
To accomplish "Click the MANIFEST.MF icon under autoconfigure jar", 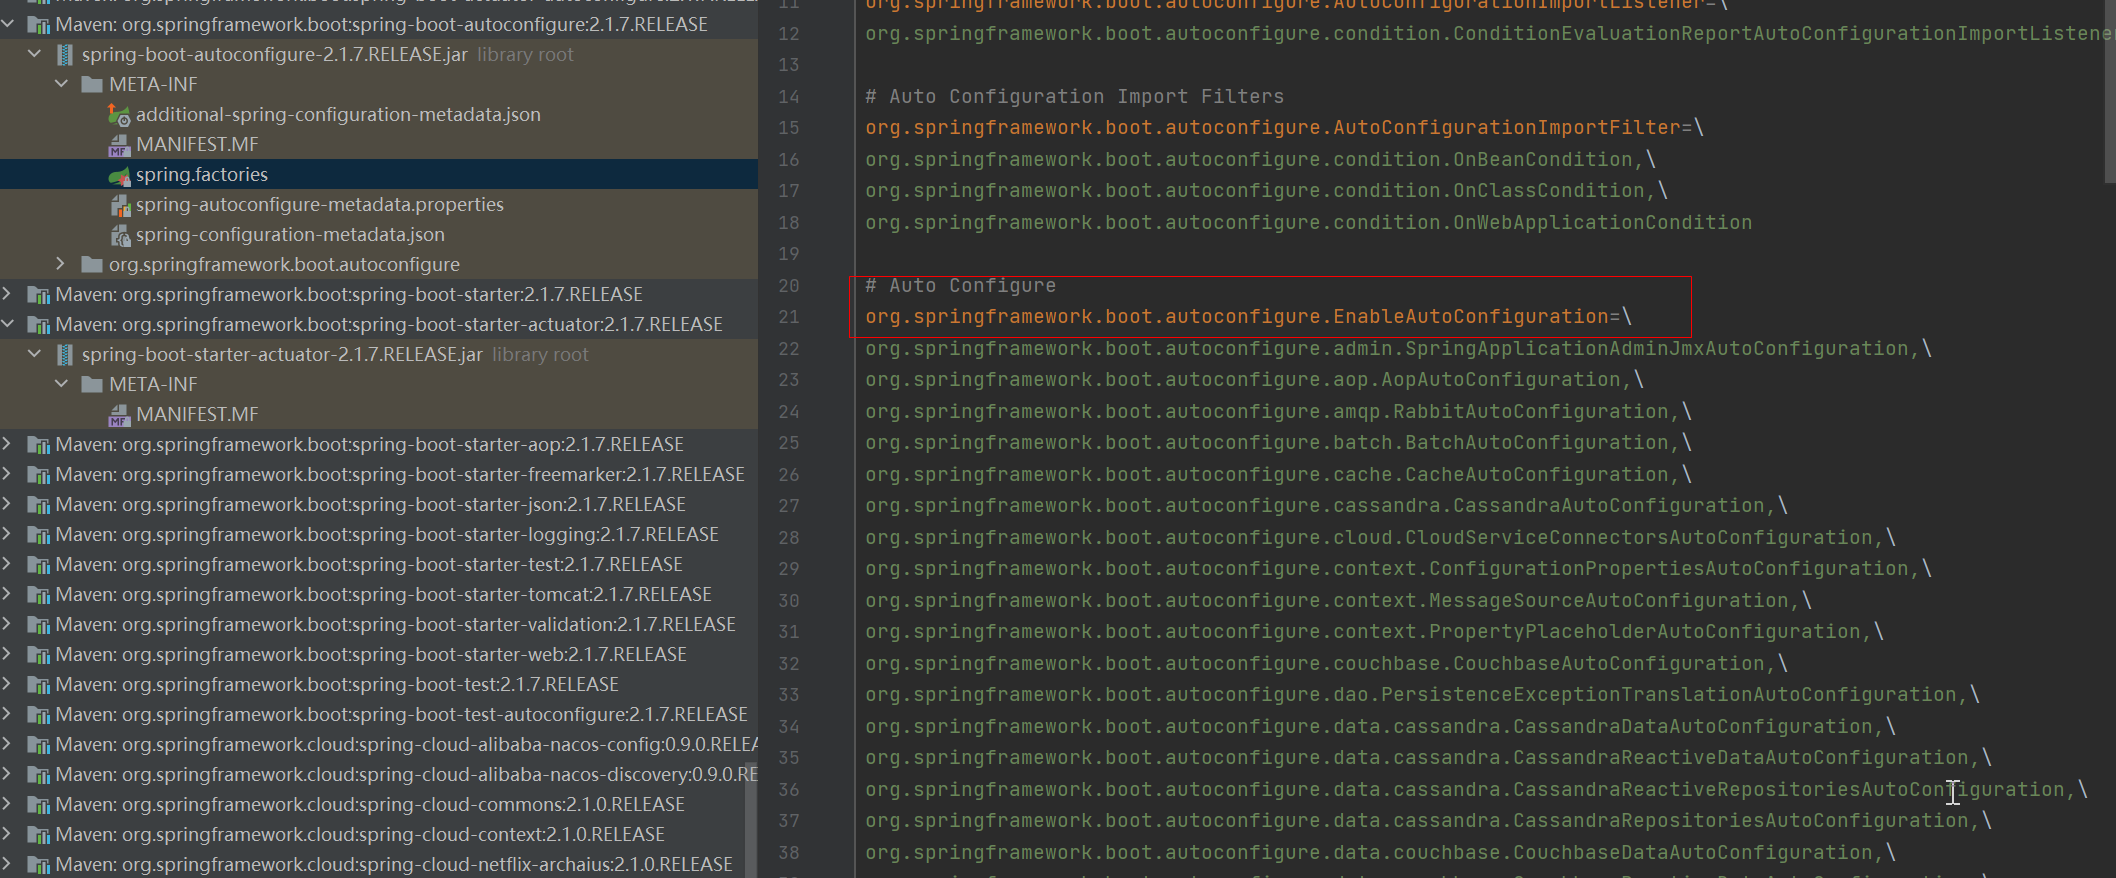I will (x=119, y=145).
